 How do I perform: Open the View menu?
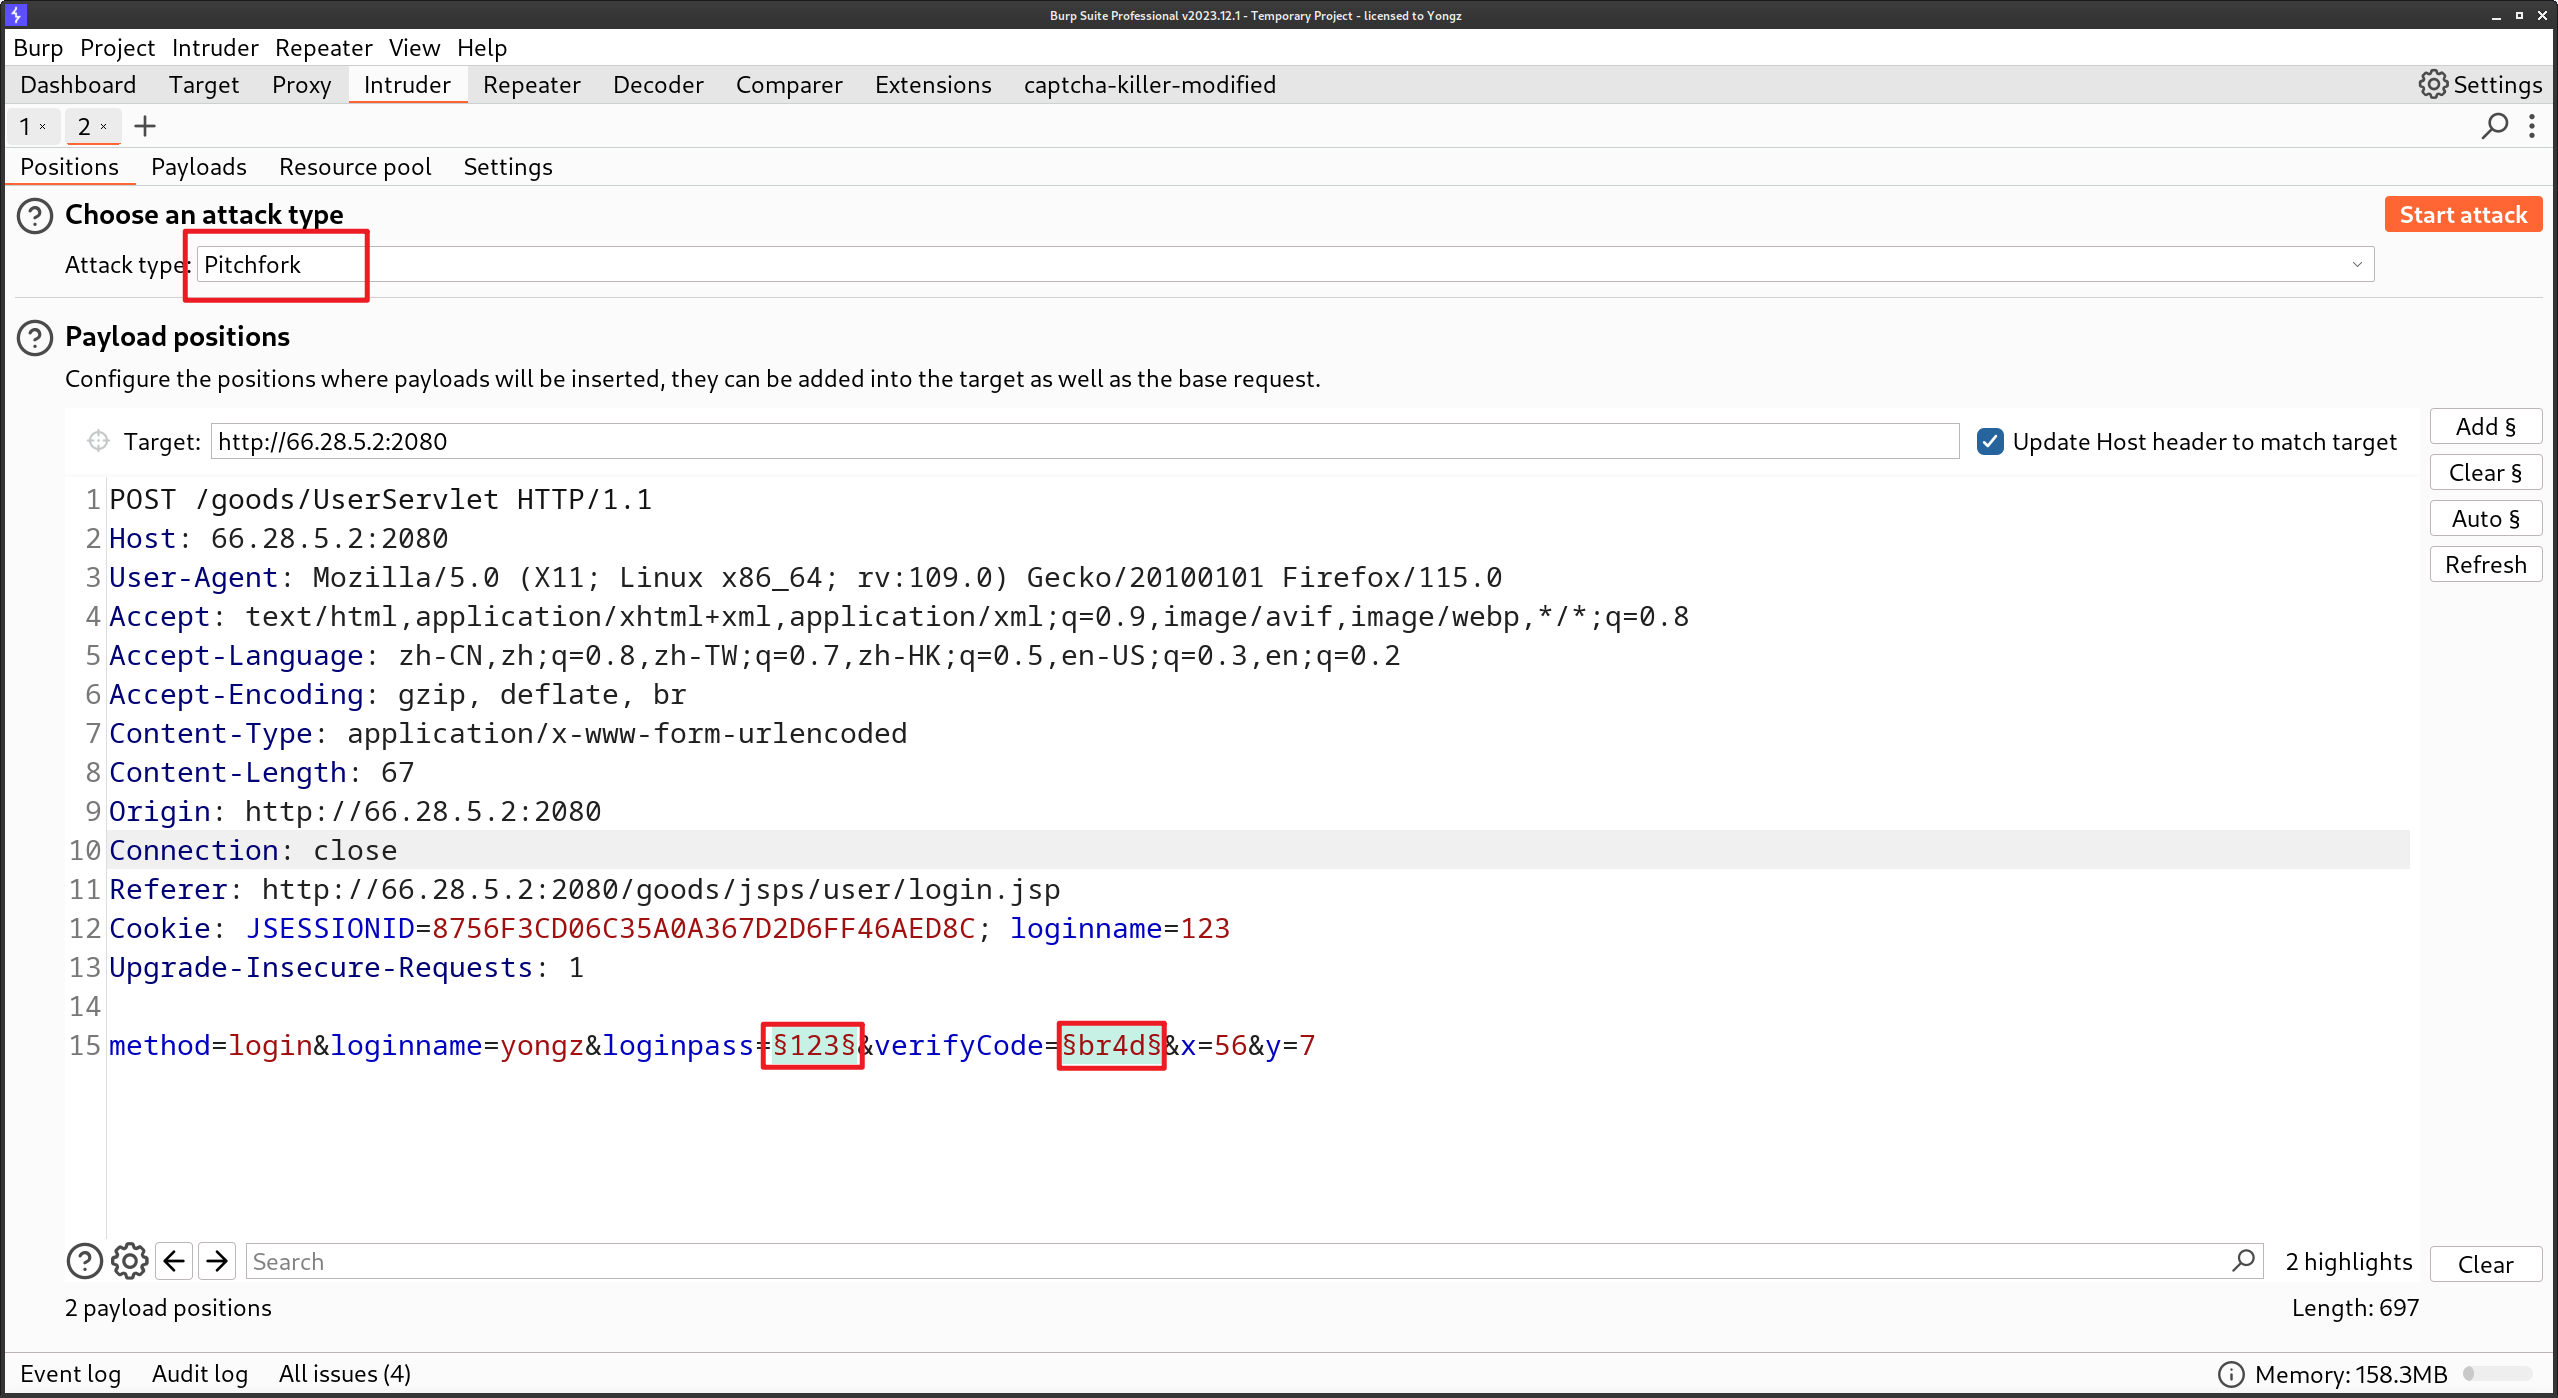point(414,48)
